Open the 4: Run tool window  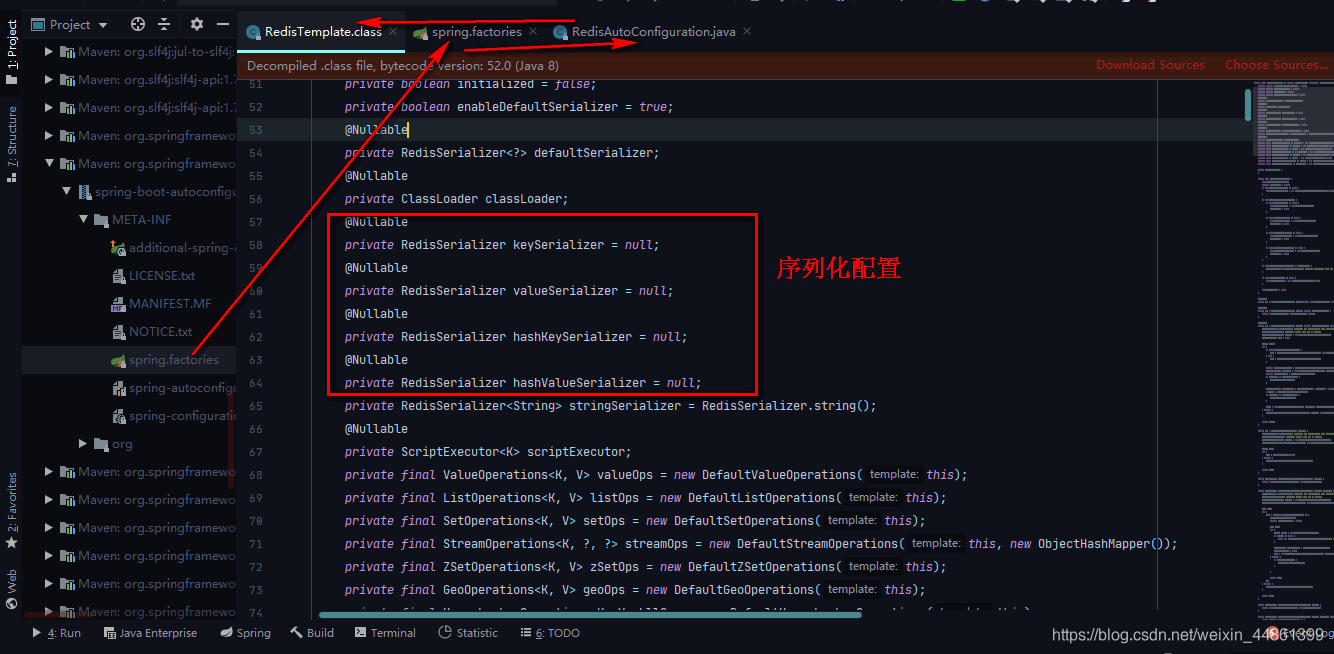pyautogui.click(x=57, y=633)
